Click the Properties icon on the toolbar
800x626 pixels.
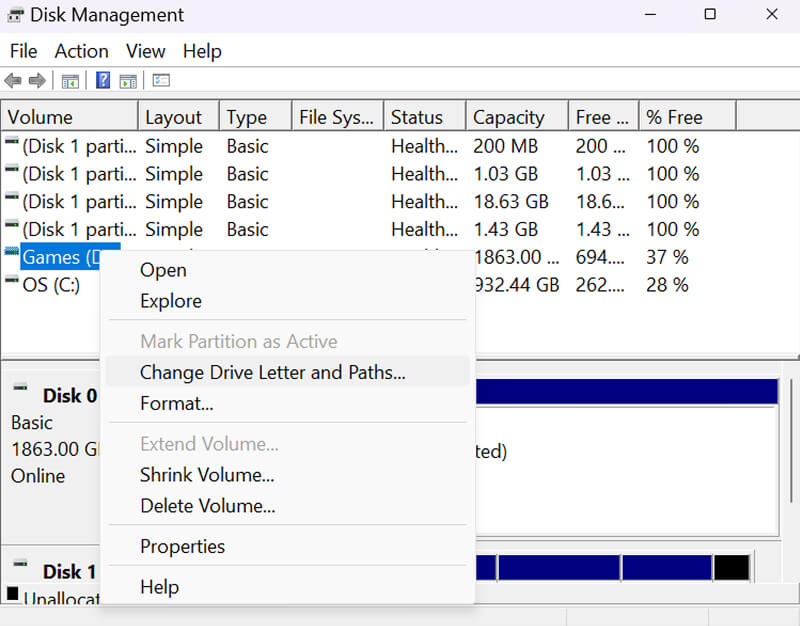point(160,80)
